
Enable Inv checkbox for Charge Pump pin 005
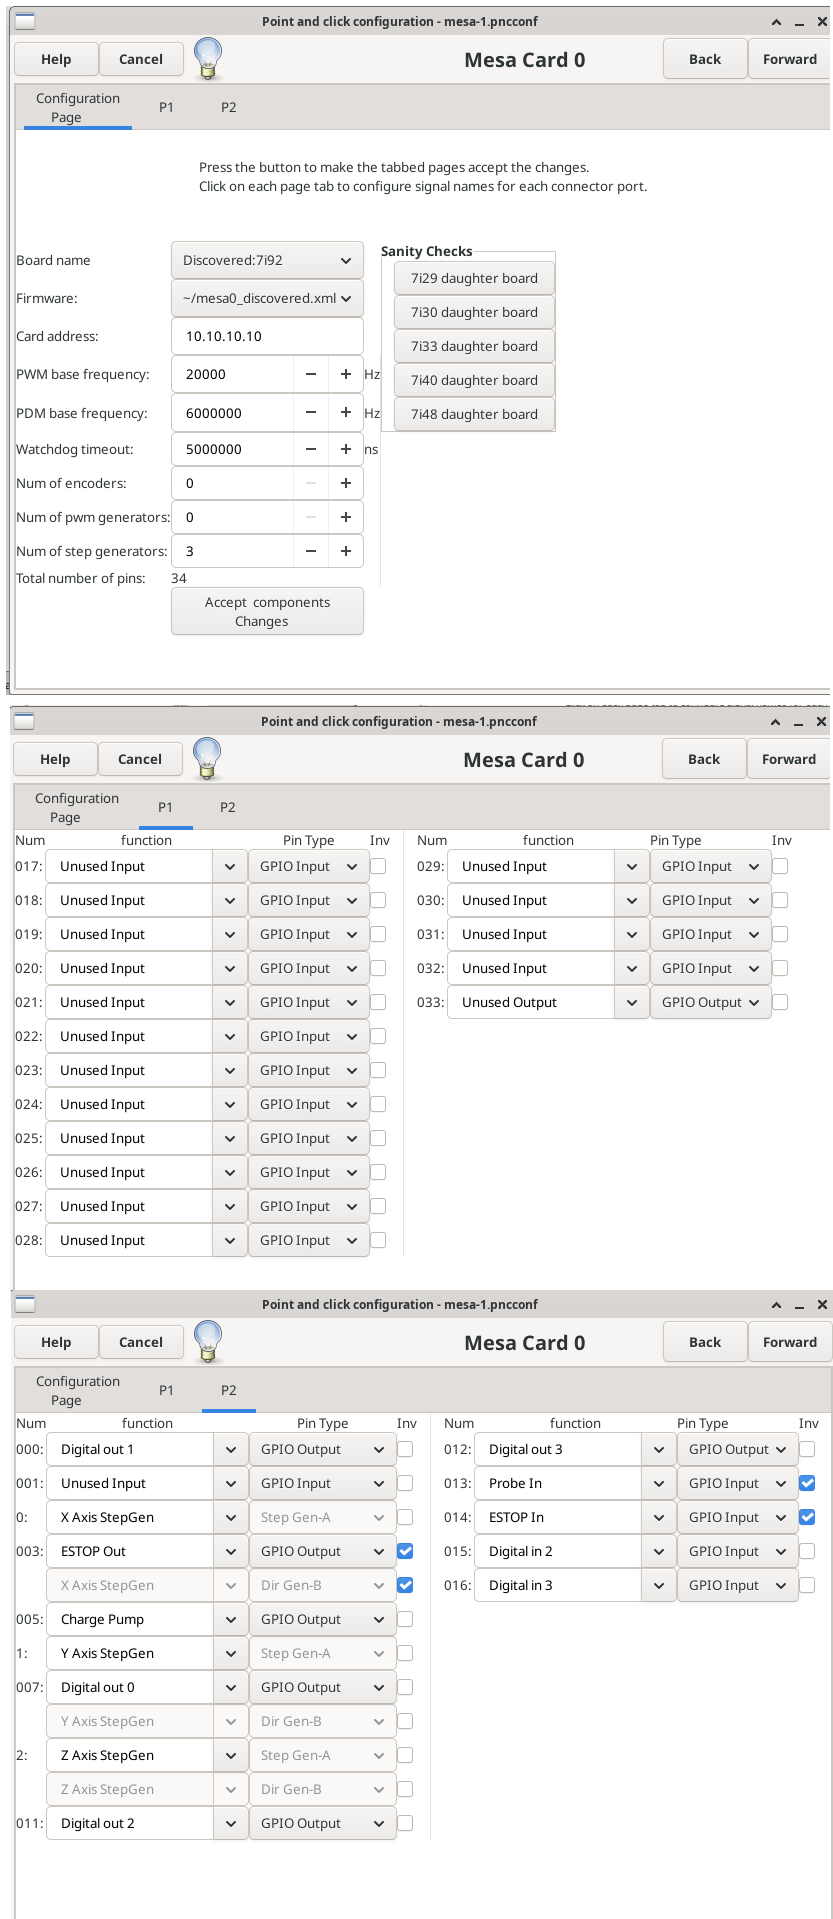(405, 1619)
